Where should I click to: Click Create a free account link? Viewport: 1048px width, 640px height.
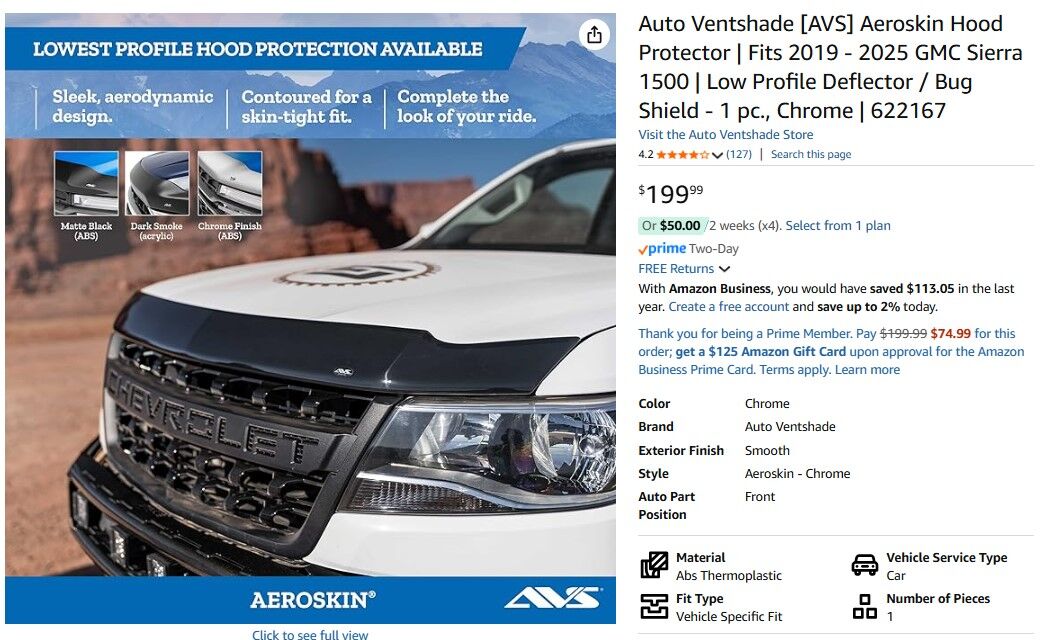coord(729,307)
